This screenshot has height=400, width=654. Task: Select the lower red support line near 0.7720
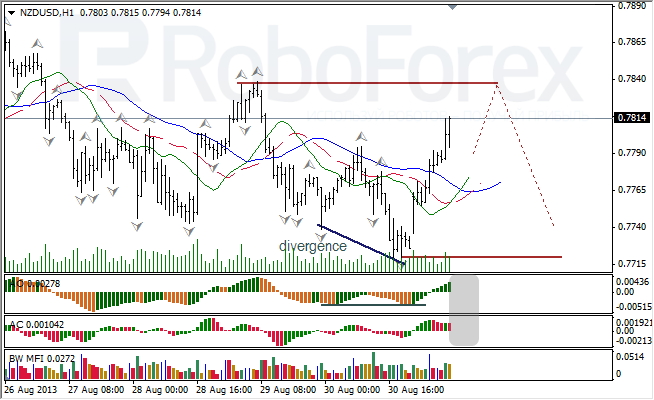tap(481, 257)
